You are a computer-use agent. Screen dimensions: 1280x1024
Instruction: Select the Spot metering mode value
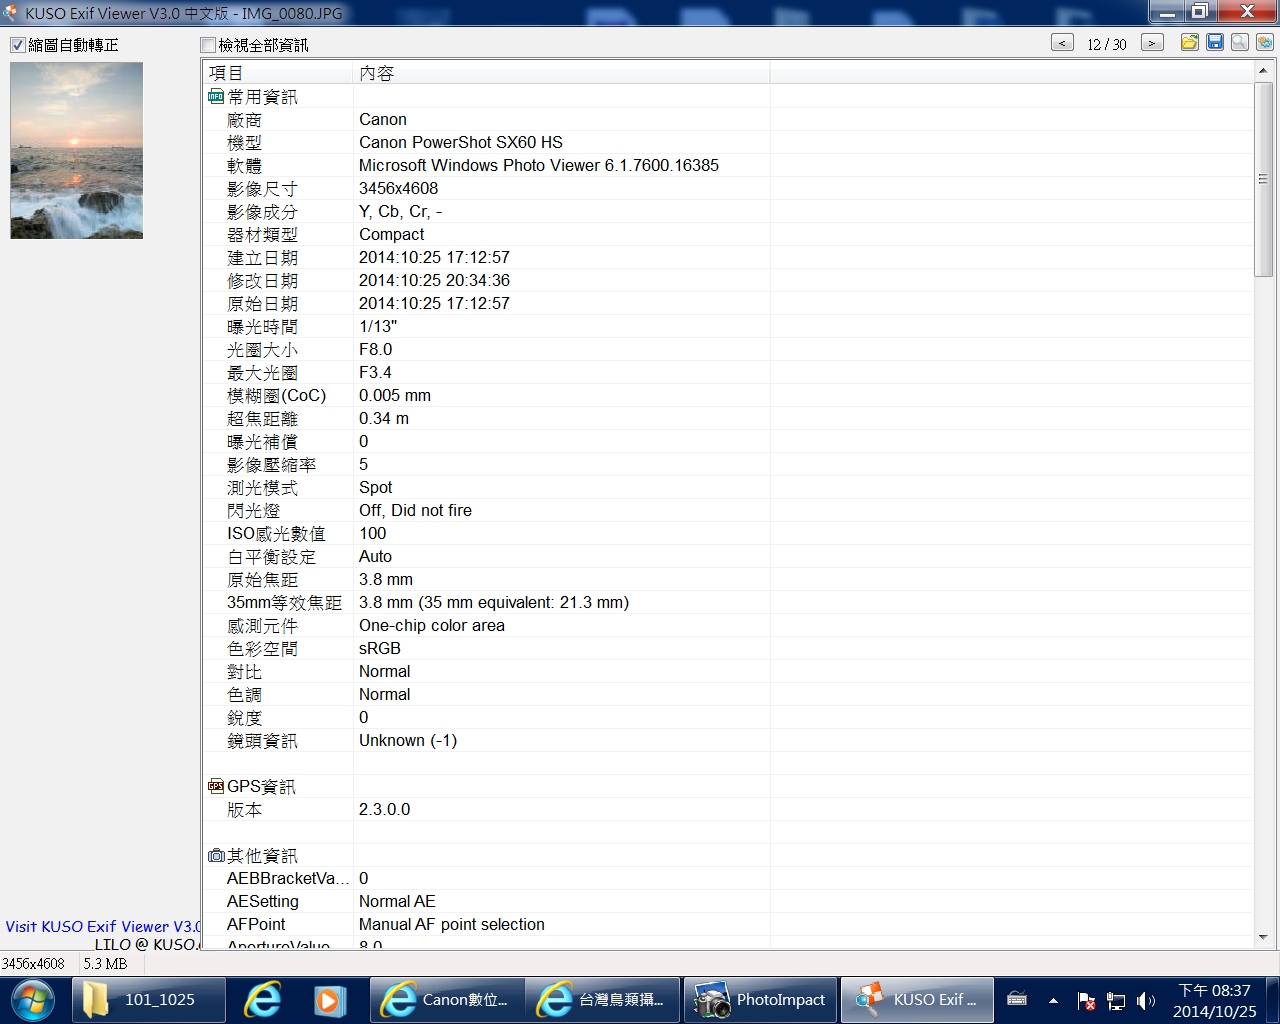point(376,487)
